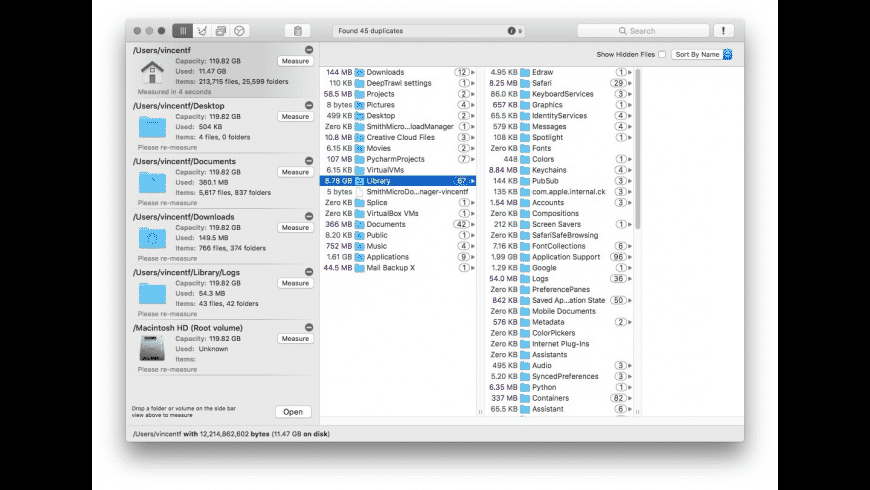Select the Library row in first column

point(398,181)
